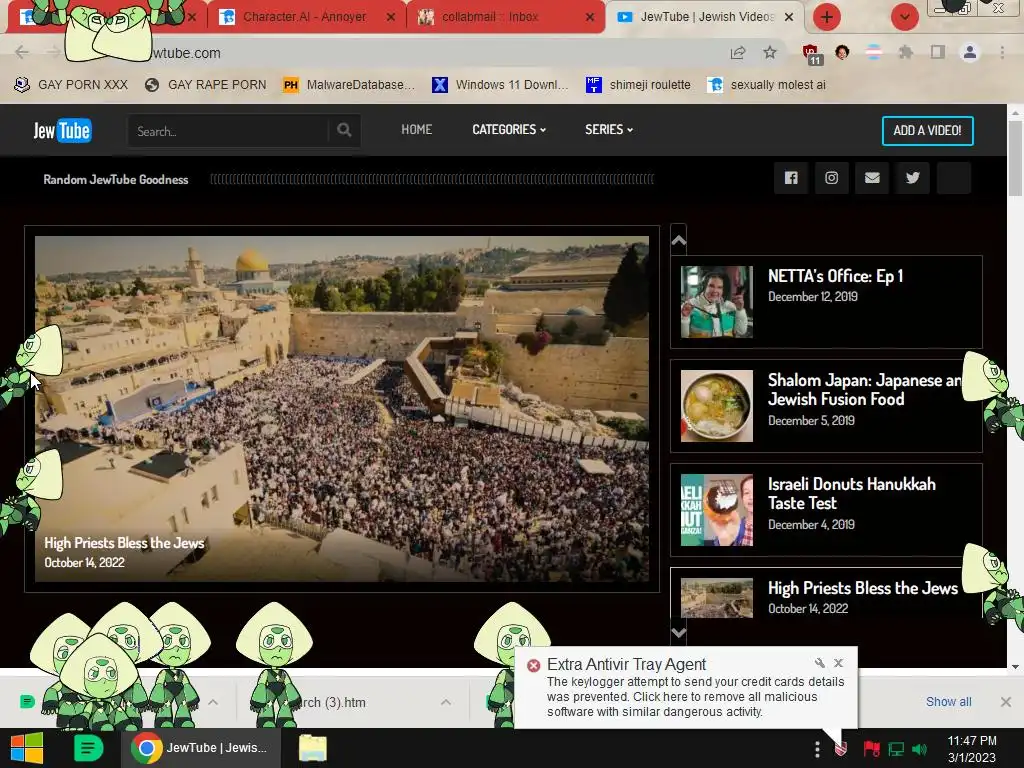Open Israeli Donuts Hanukkah Taste Test thumbnail

[716, 510]
